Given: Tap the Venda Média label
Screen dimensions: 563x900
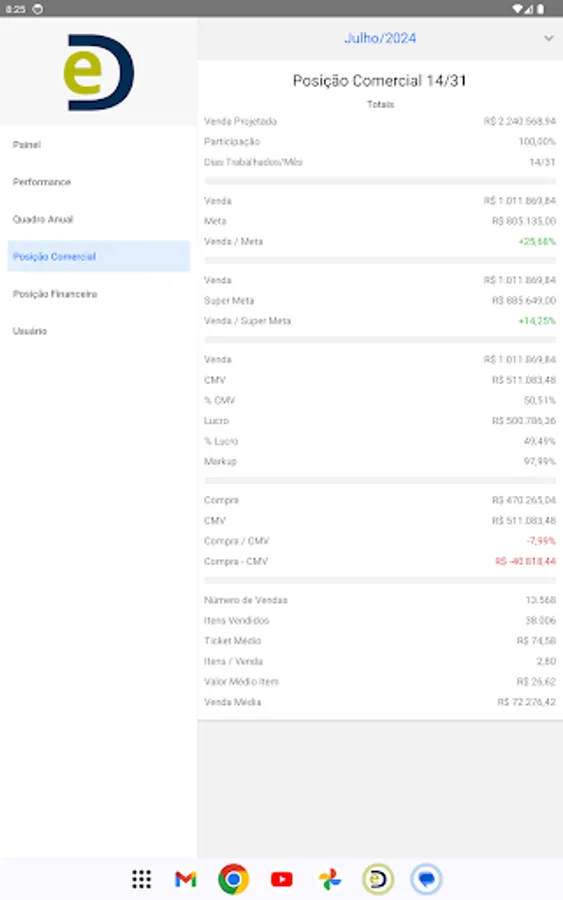Looking at the screenshot, I should coord(232,702).
